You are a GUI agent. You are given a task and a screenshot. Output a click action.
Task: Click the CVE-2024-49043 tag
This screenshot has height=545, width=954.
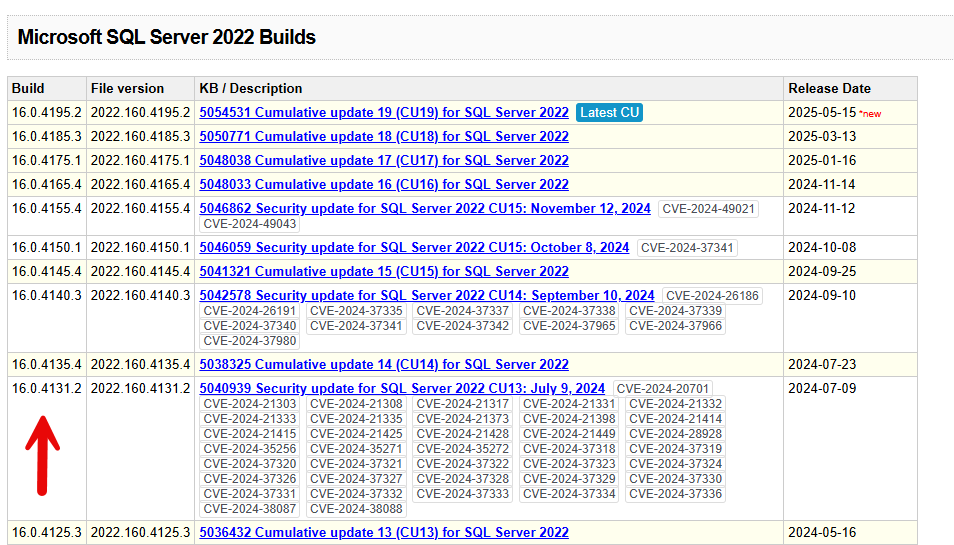point(250,224)
